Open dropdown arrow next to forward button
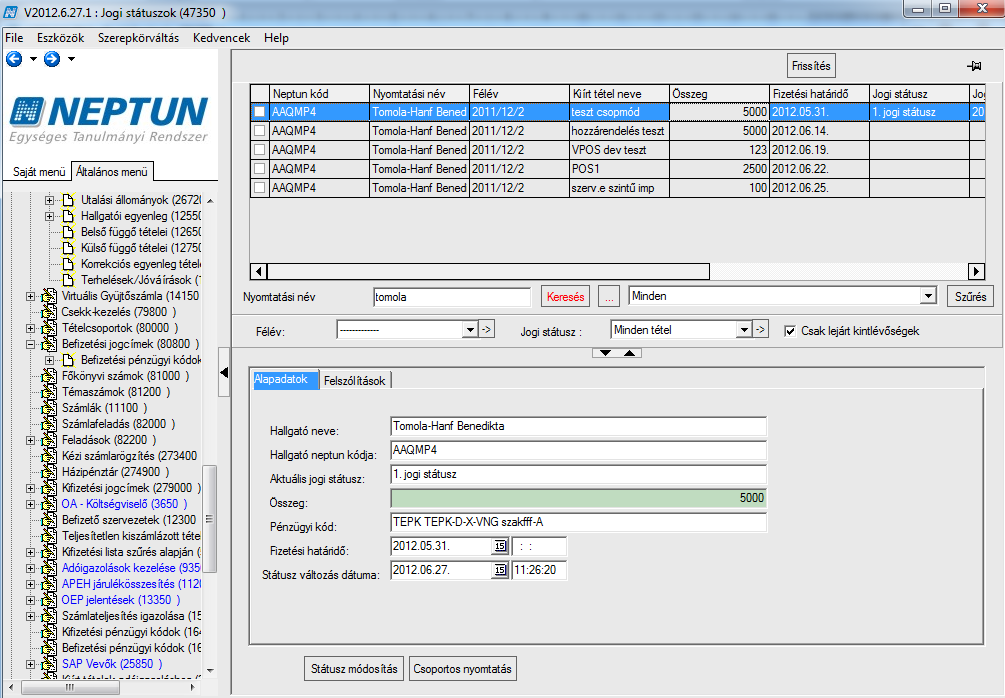 [x=71, y=59]
